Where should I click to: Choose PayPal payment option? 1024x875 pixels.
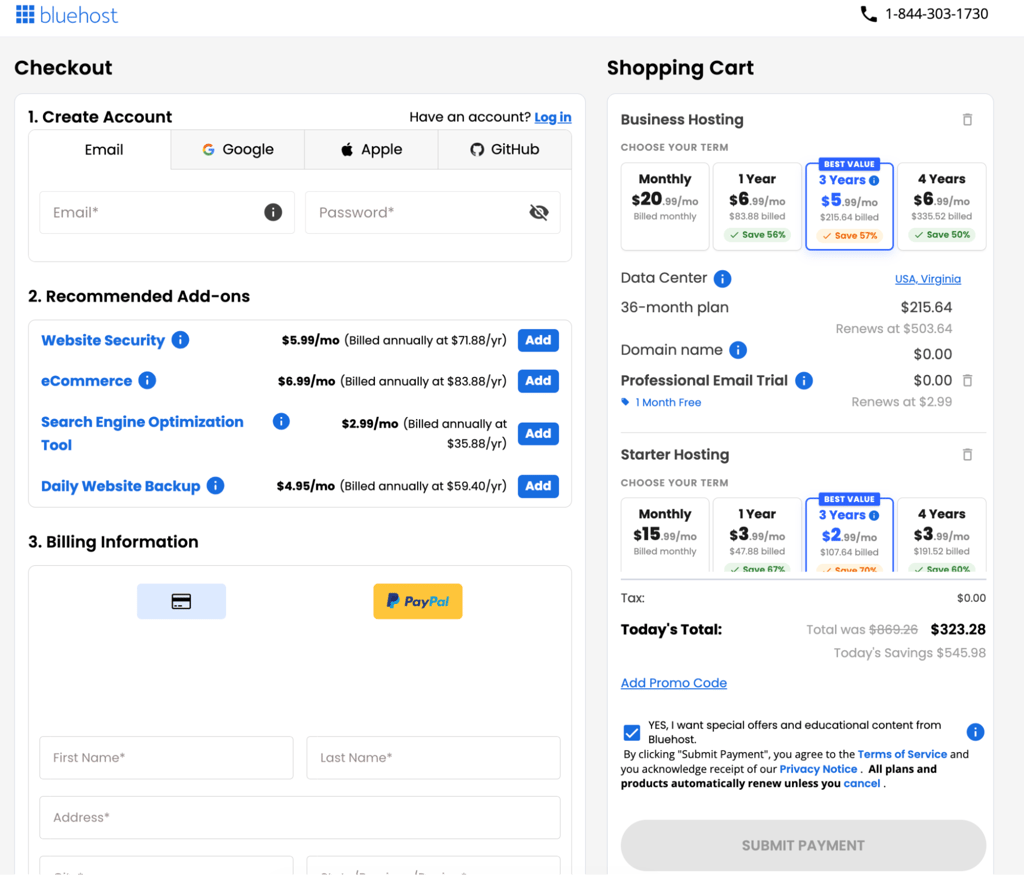coord(418,601)
